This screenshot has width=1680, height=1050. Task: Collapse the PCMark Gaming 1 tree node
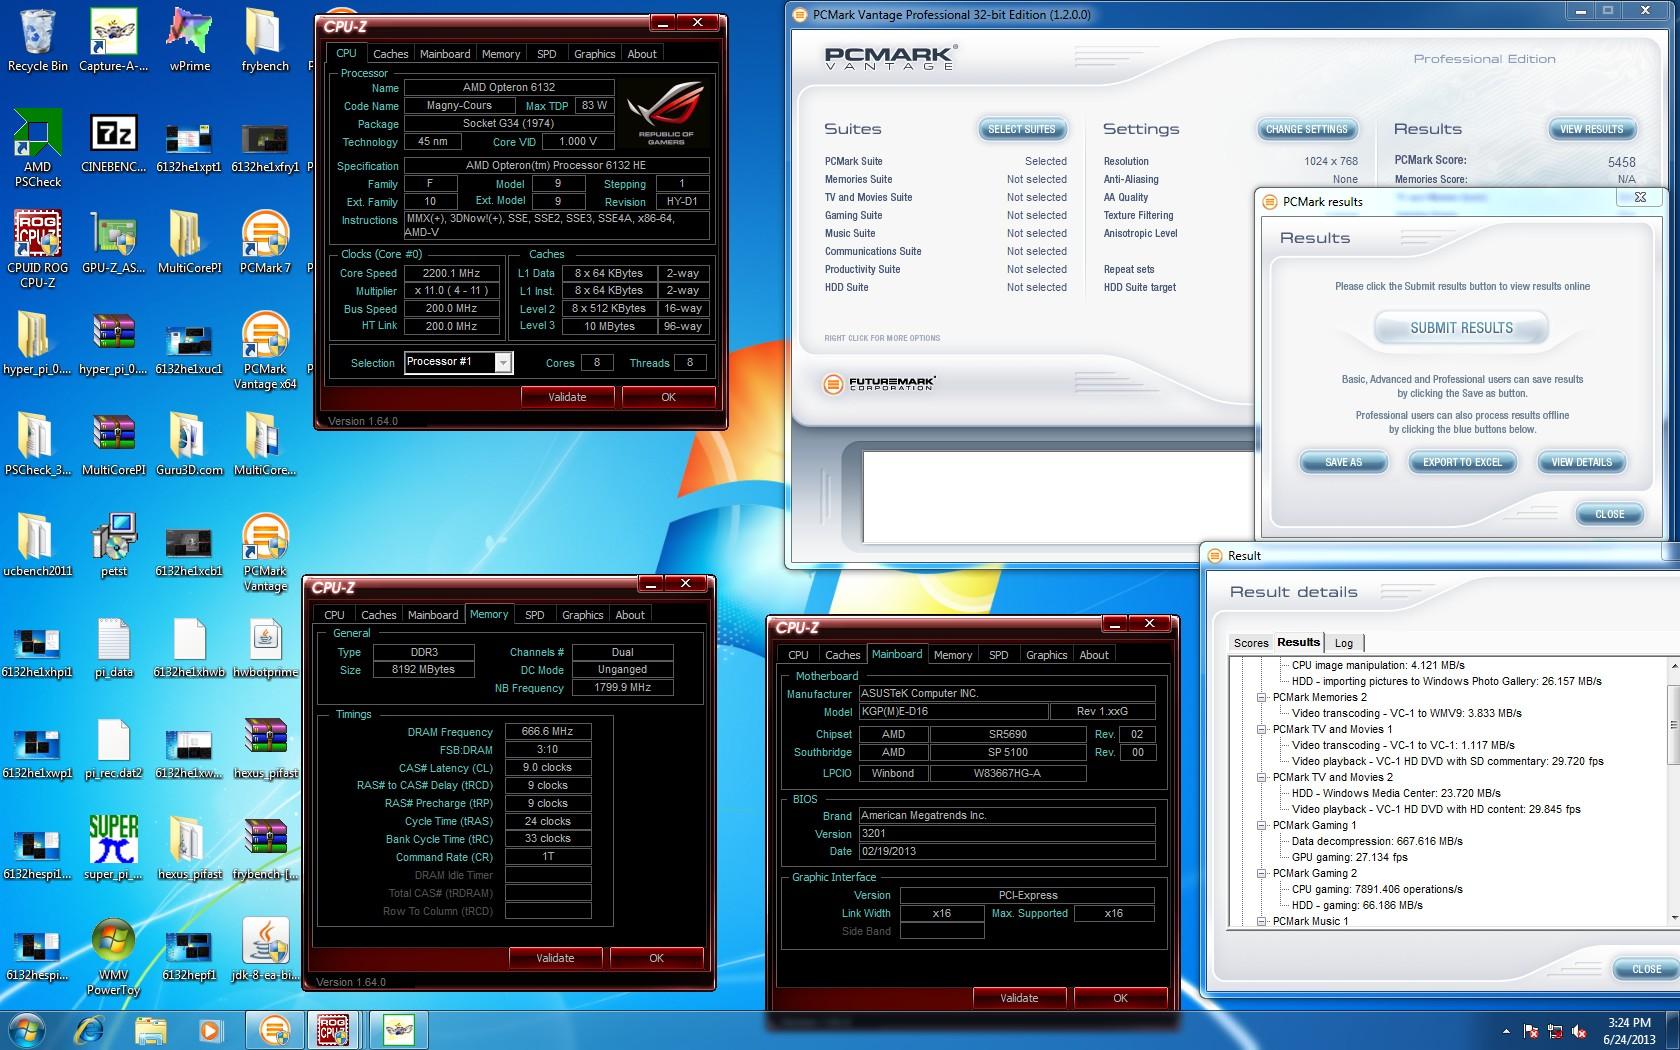pyautogui.click(x=1262, y=825)
